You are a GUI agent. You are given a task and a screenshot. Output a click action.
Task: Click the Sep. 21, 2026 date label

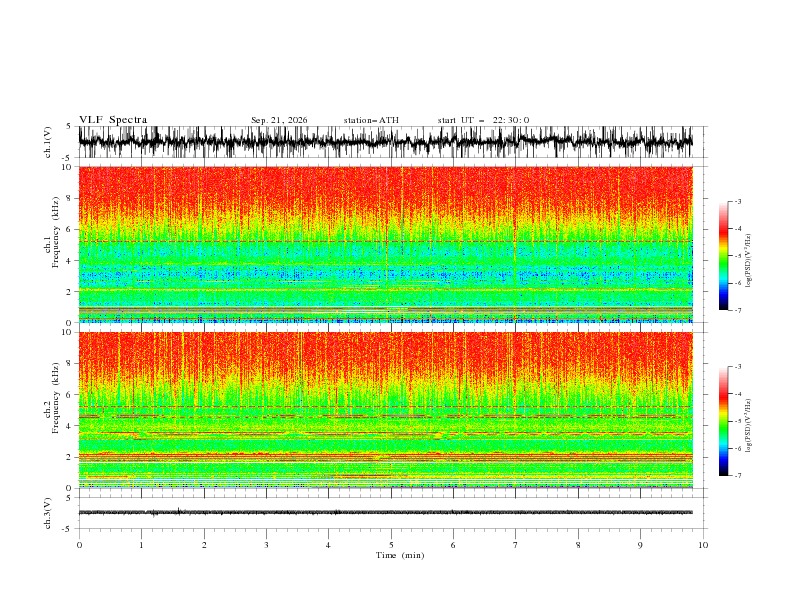279,120
